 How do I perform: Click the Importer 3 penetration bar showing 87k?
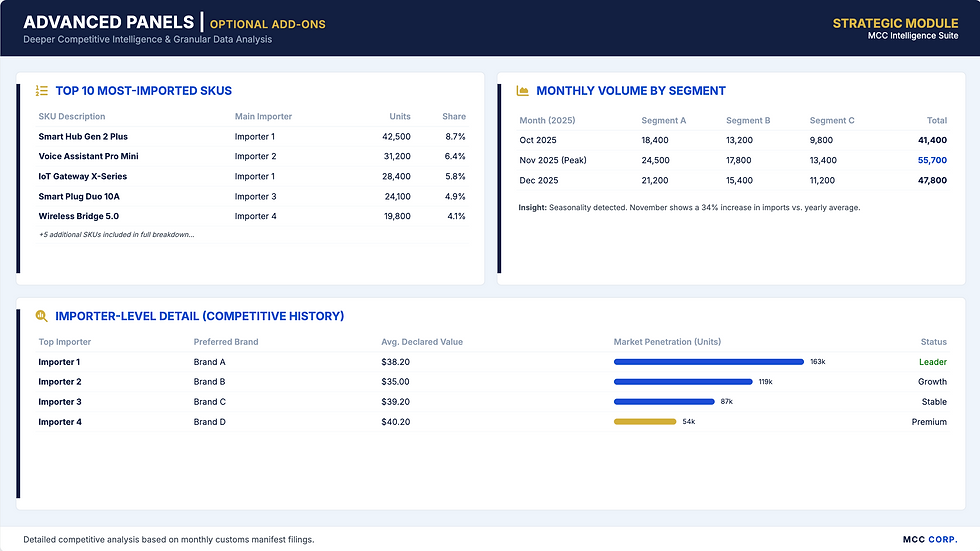[x=664, y=402]
